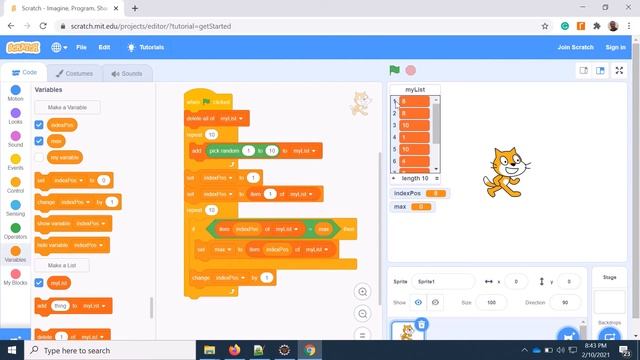Image resolution: width=640 pixels, height=360 pixels.
Task: Reload the browser page
Action: coord(43,26)
